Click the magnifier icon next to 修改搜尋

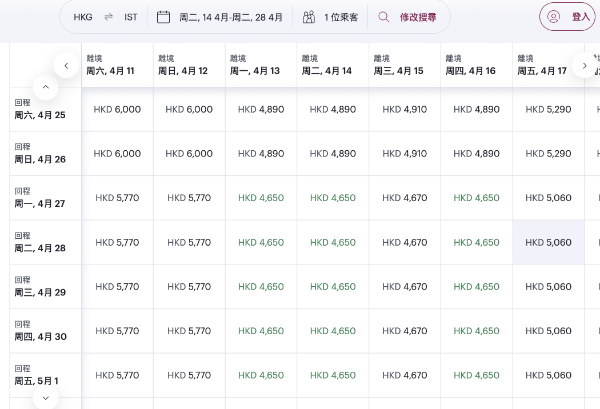[384, 17]
